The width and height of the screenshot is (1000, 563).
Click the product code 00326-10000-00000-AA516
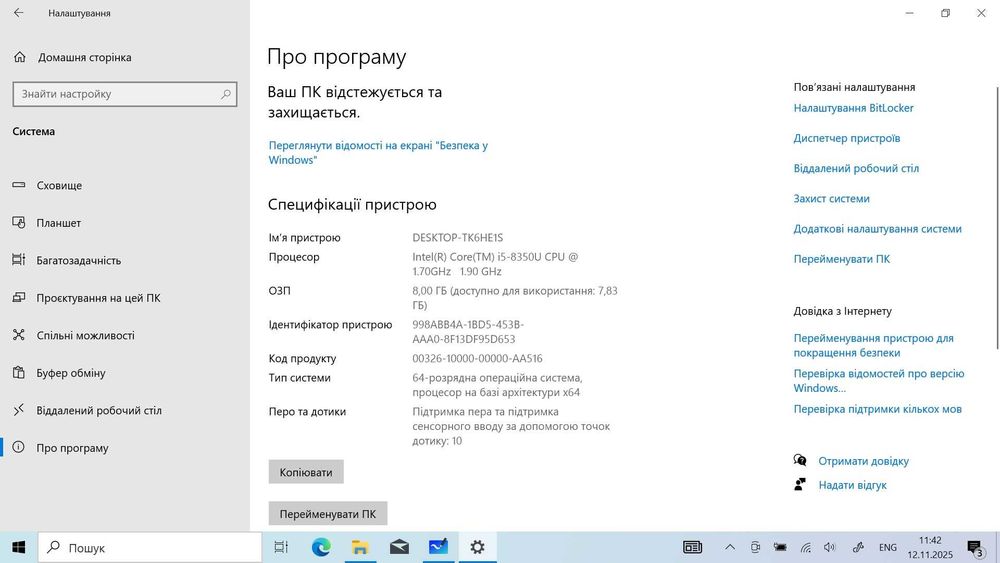click(477, 359)
